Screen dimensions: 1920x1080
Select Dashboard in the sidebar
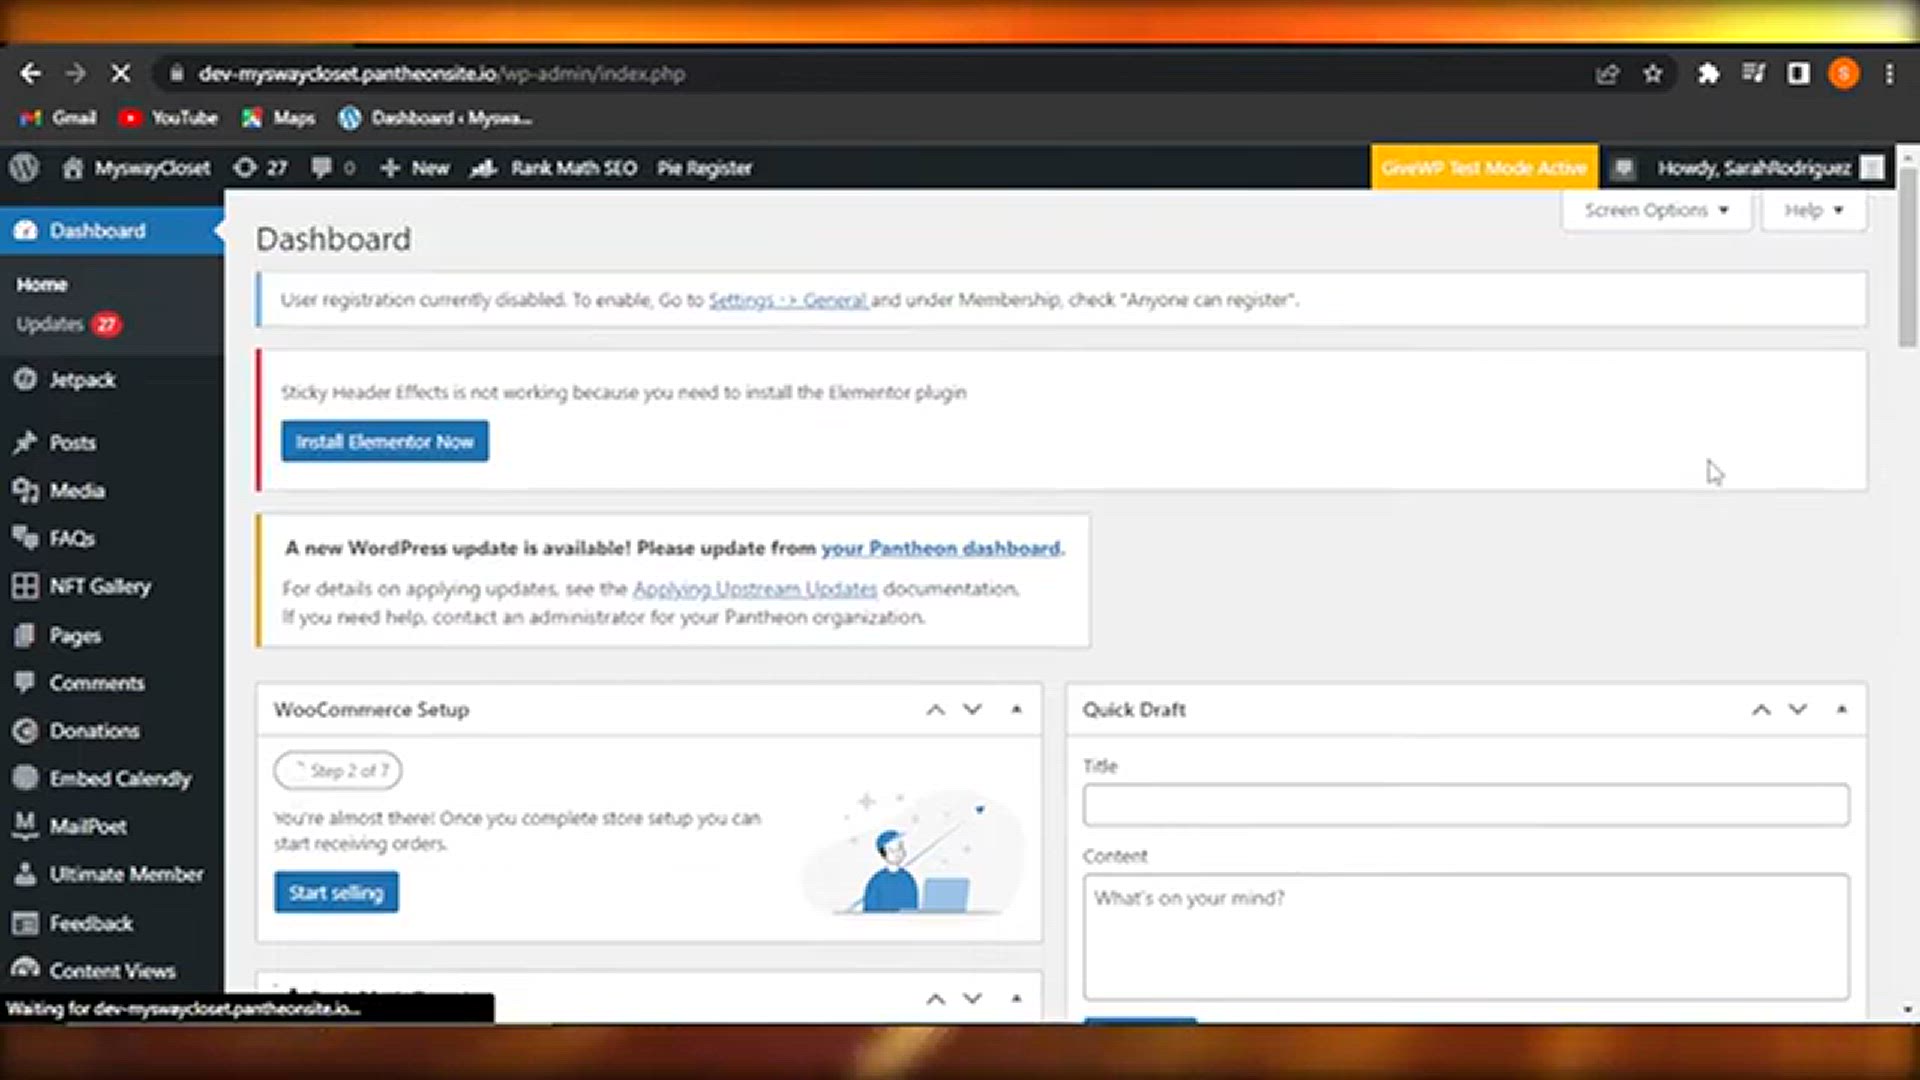point(112,231)
